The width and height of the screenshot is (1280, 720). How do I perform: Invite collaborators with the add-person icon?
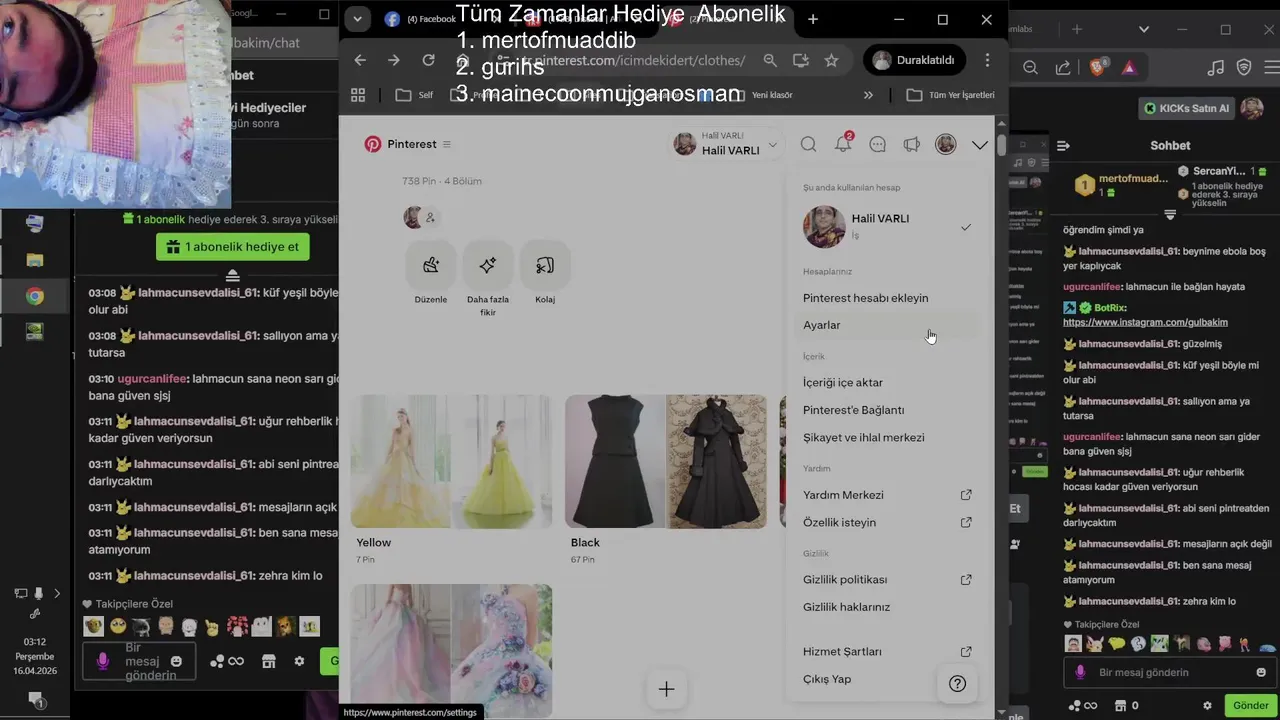pyautogui.click(x=431, y=217)
